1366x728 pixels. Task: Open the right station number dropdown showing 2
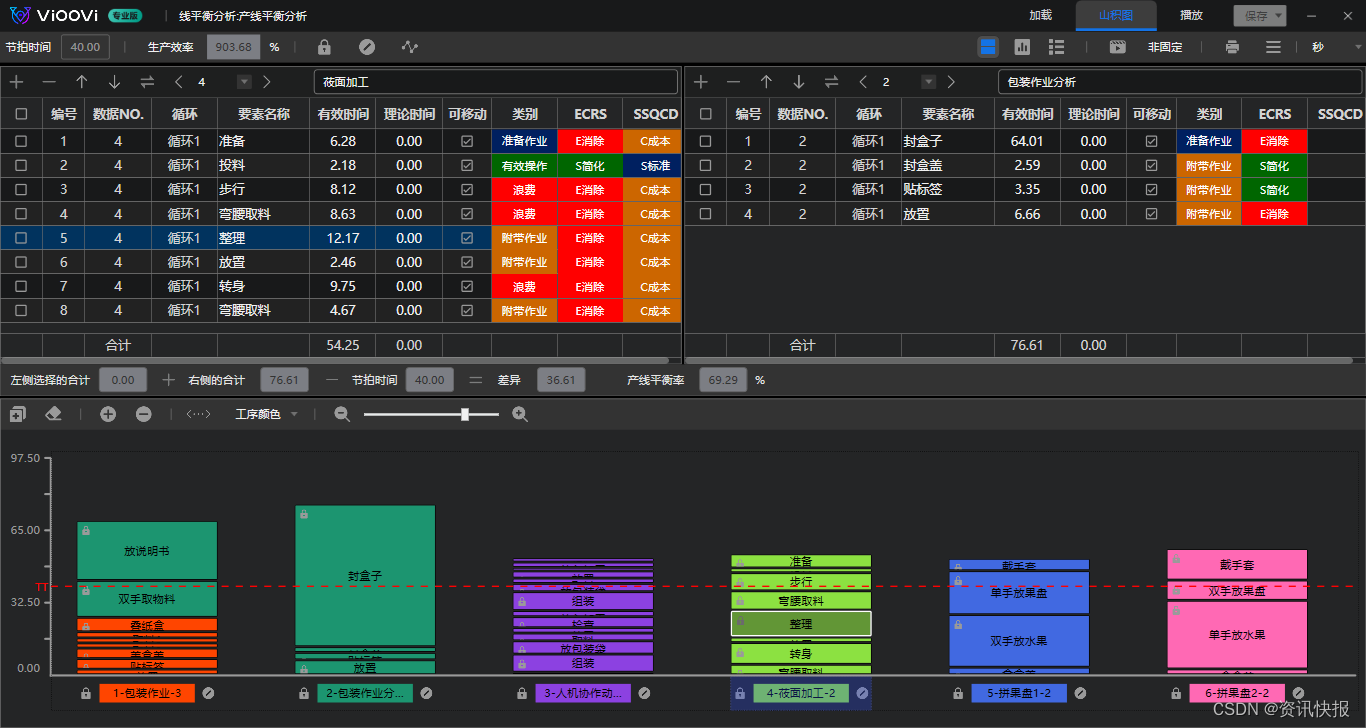929,82
